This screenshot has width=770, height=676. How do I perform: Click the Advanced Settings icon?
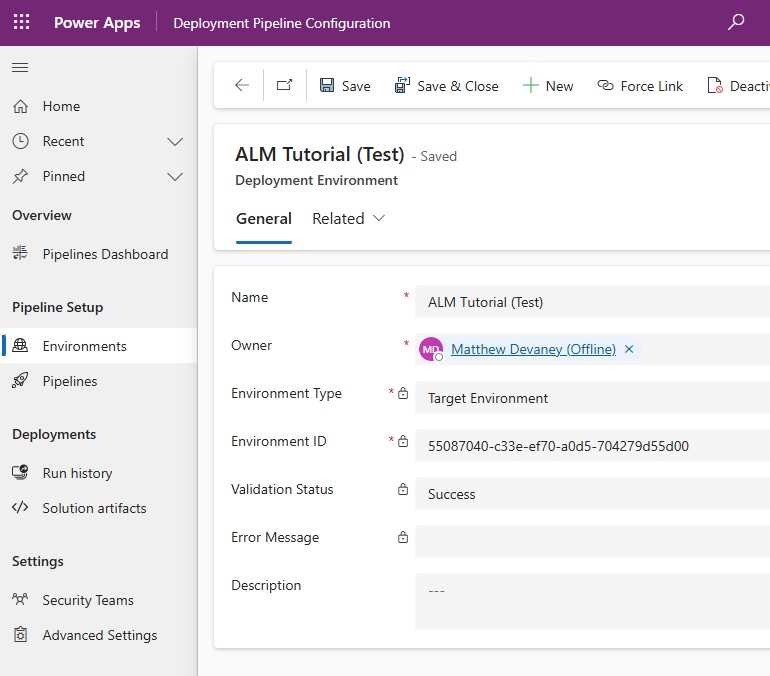(20, 635)
